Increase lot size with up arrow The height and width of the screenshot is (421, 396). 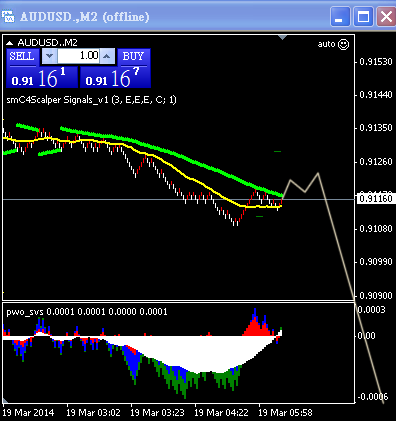coord(107,56)
